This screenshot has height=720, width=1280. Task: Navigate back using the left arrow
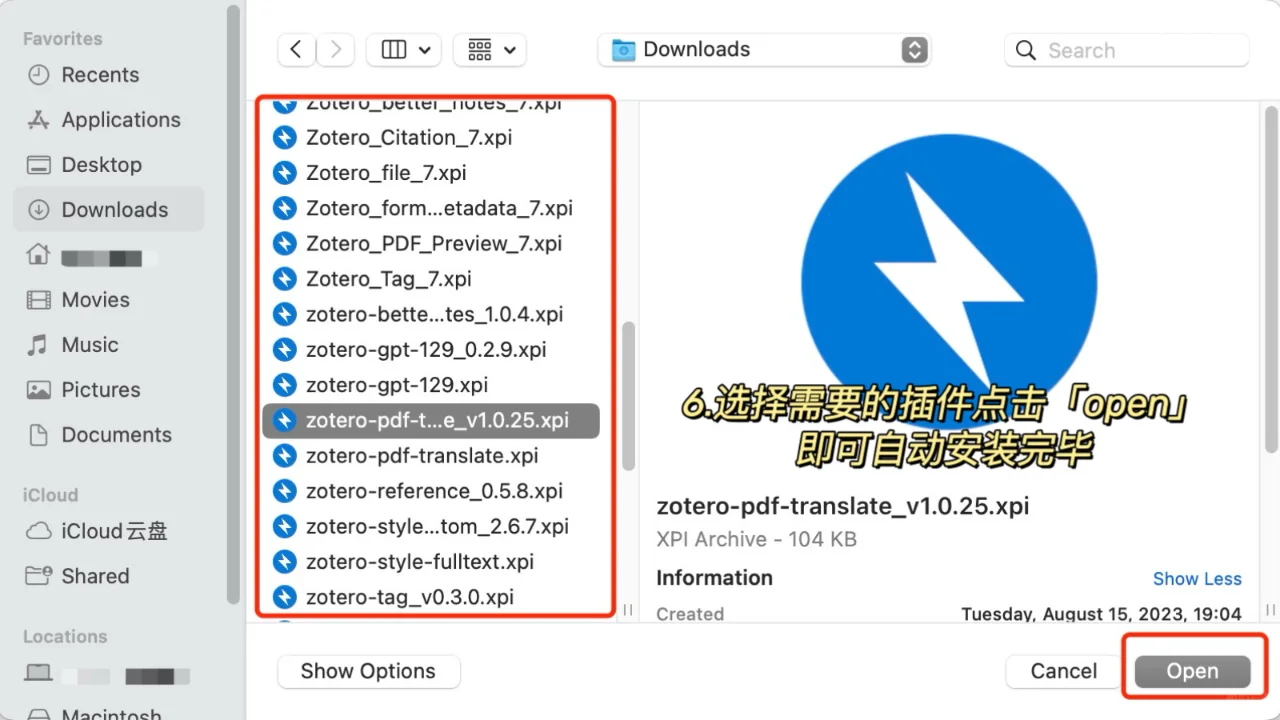[296, 49]
